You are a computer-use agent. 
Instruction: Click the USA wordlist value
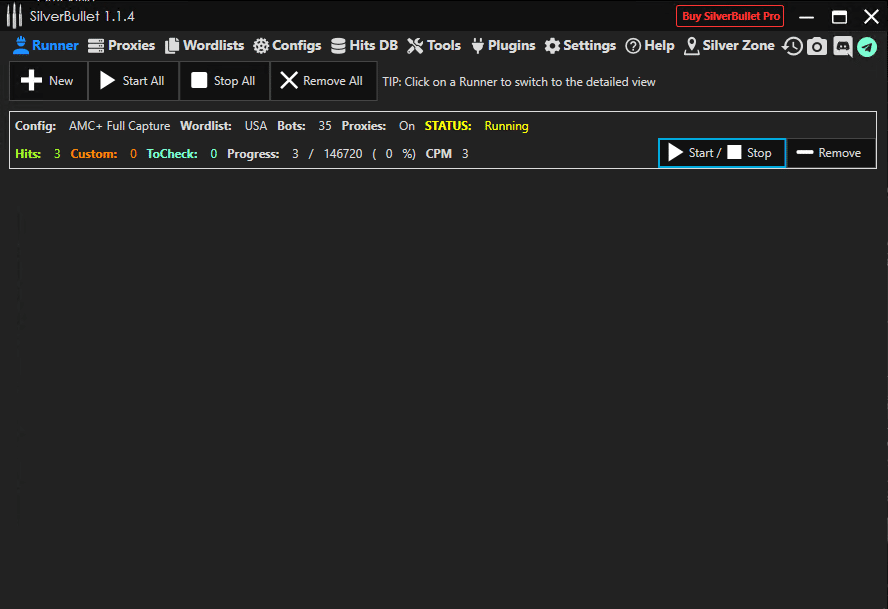click(255, 126)
